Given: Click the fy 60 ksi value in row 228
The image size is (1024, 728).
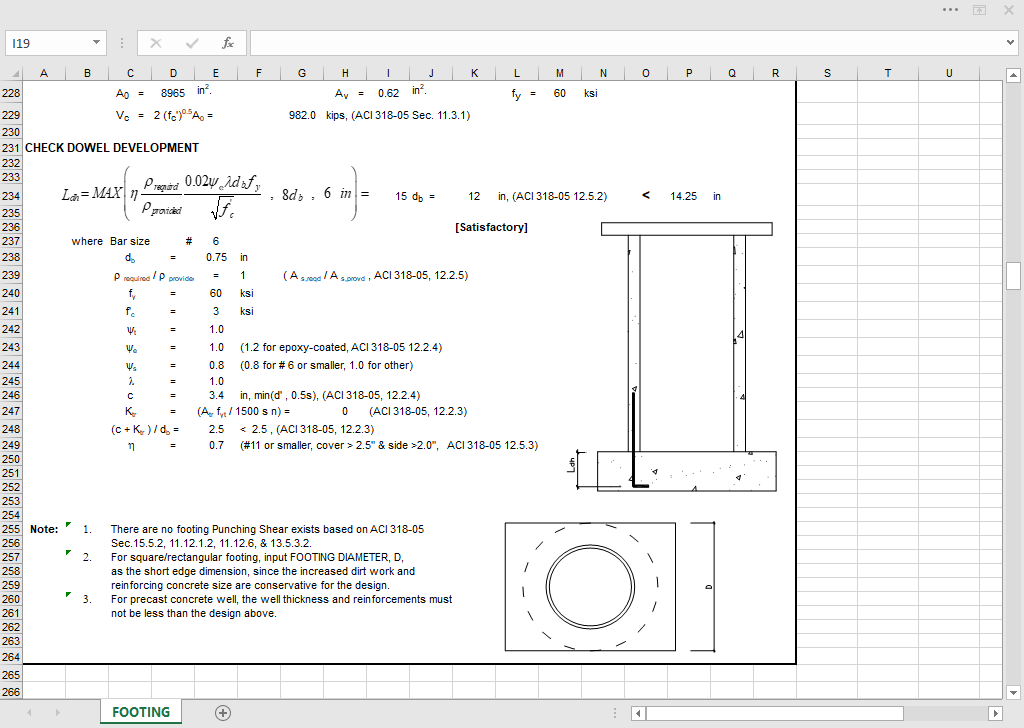Looking at the screenshot, I should (560, 93).
